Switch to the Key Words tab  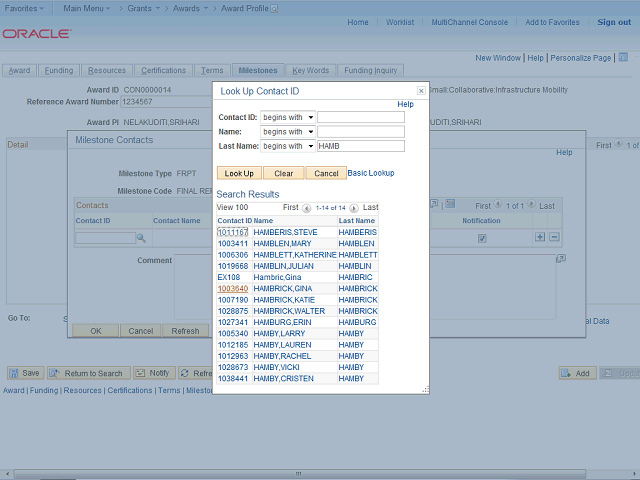coord(310,71)
